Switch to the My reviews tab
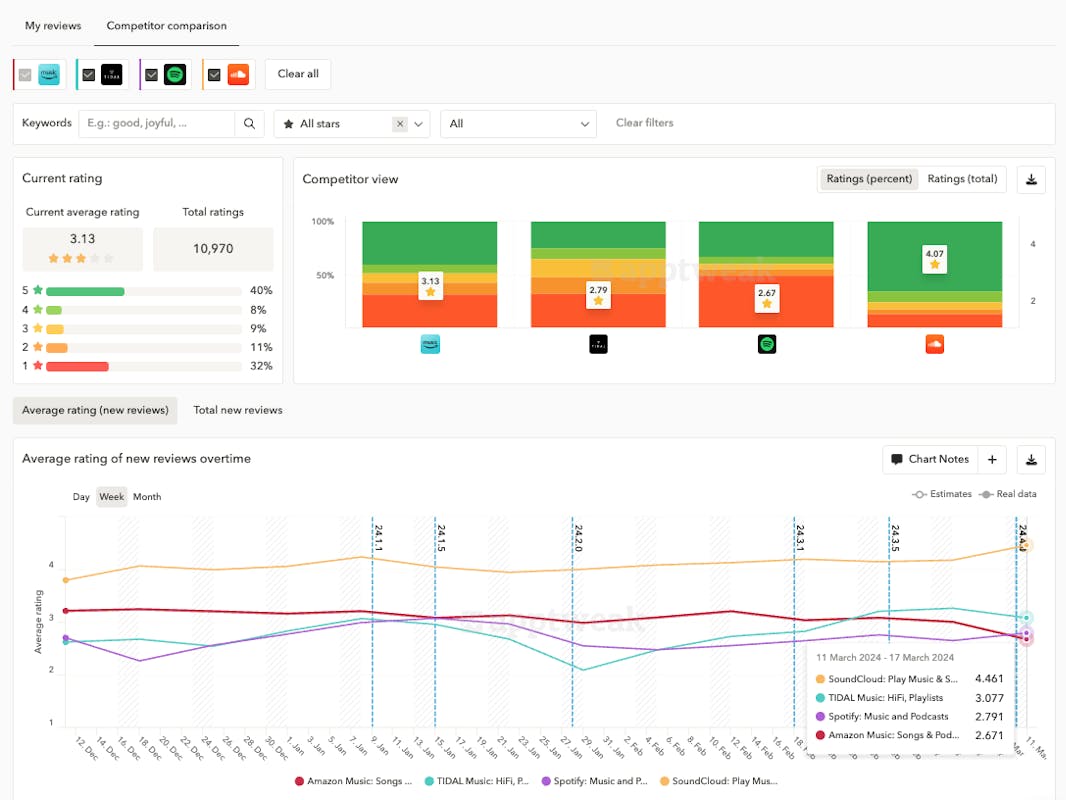This screenshot has height=800, width=1066. tap(53, 26)
